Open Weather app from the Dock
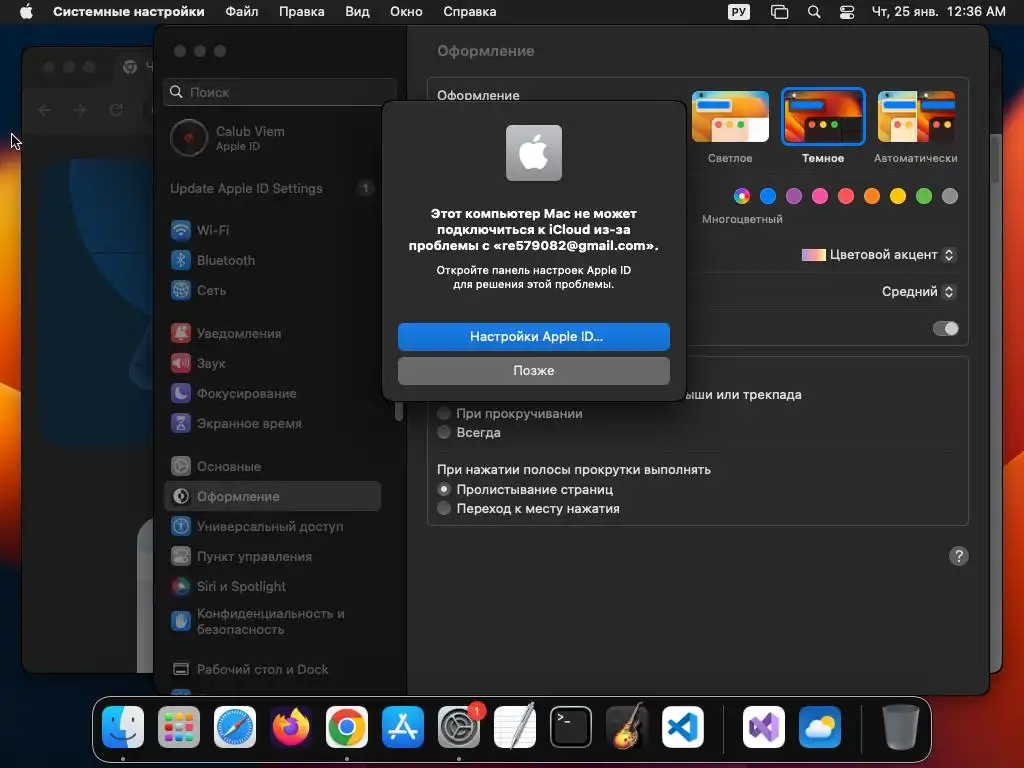Screen dimensions: 1024x768 click(x=820, y=727)
